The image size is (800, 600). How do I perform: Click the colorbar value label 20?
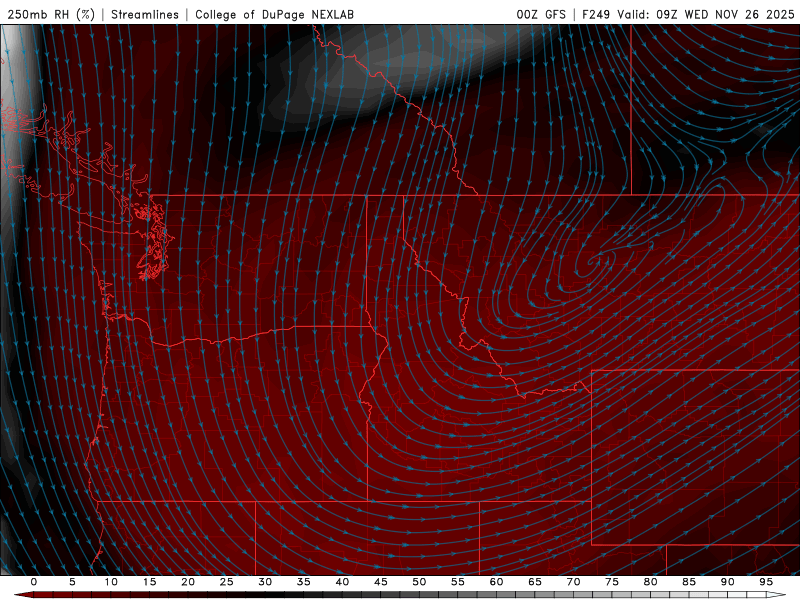click(188, 582)
